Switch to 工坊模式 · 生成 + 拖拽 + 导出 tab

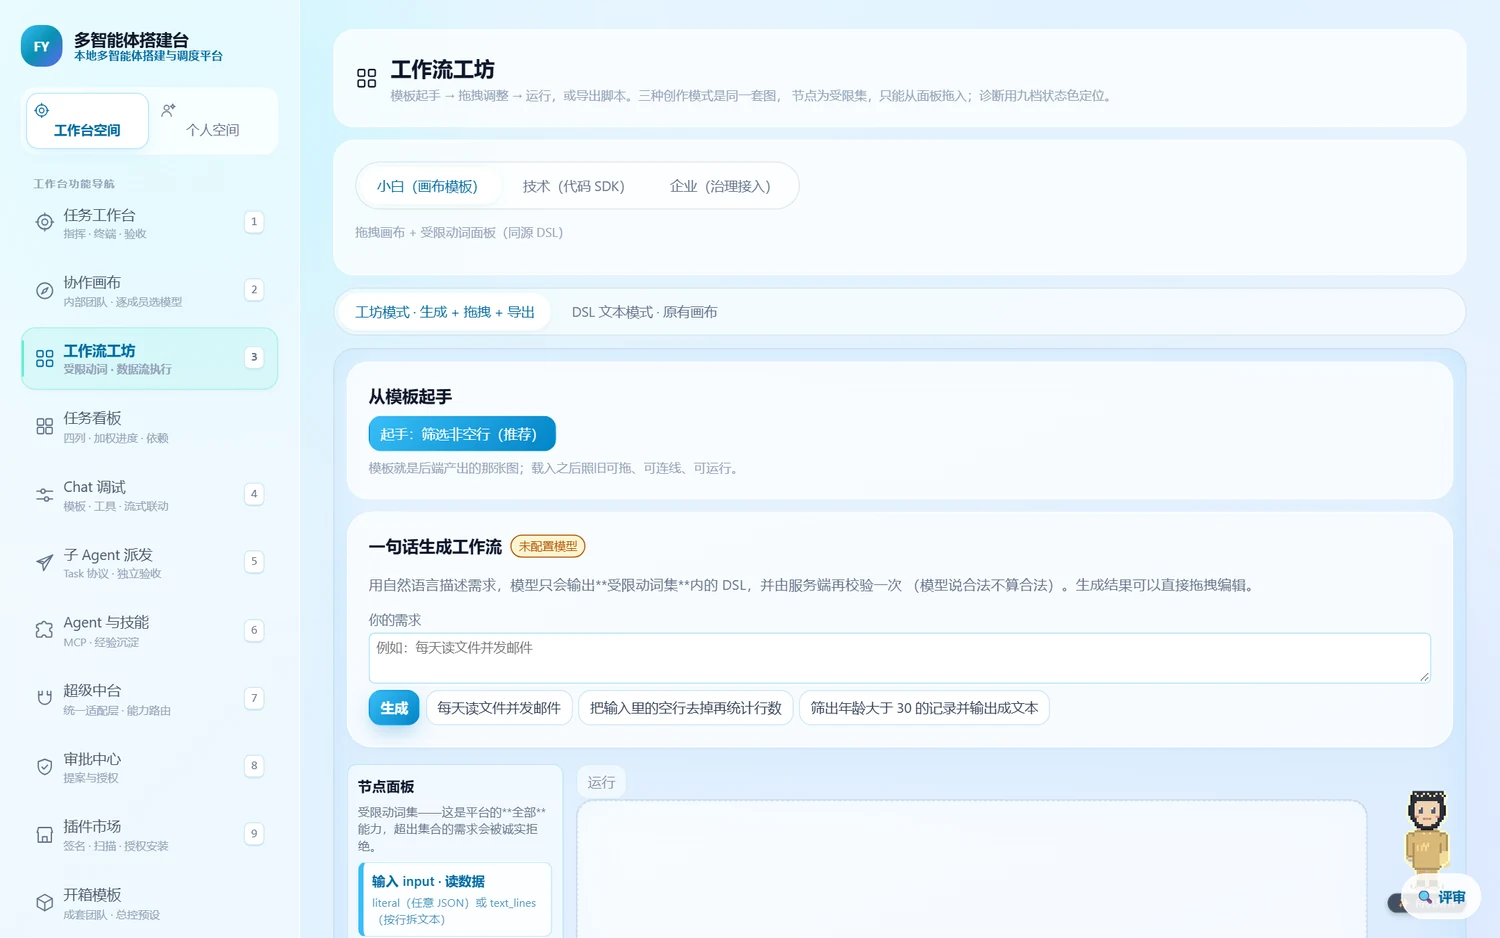(x=445, y=312)
